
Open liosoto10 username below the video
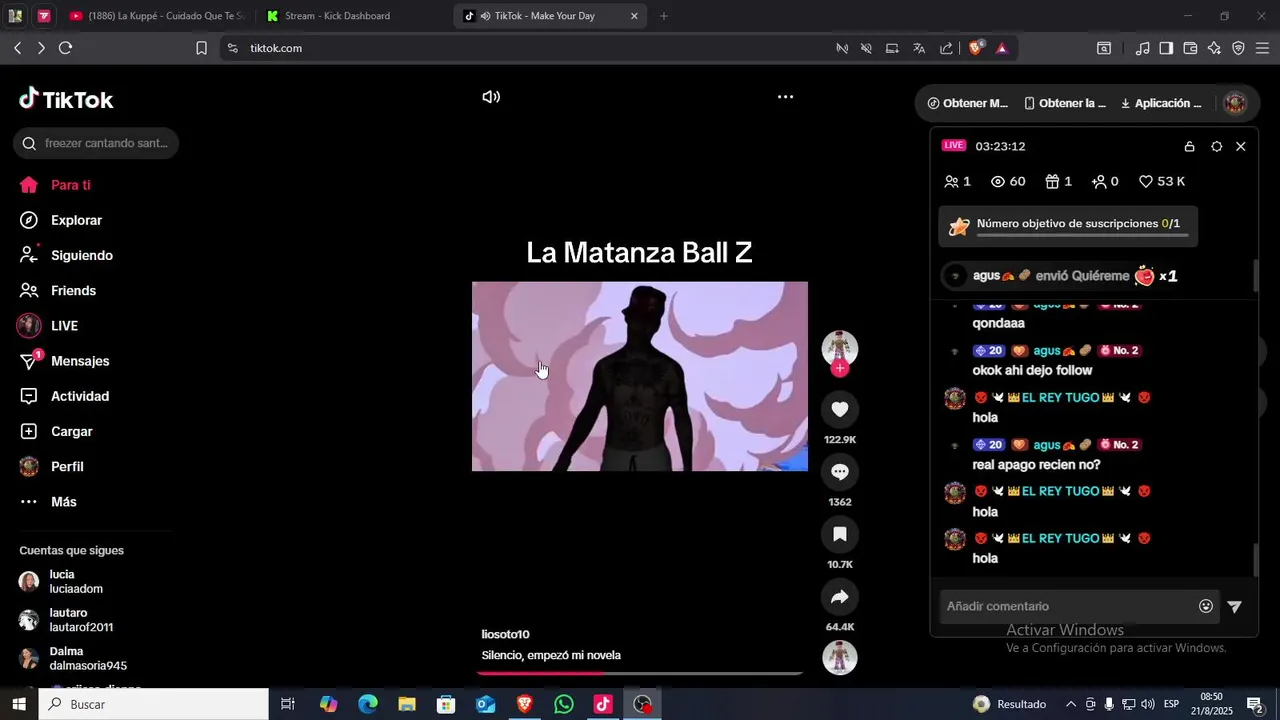tap(505, 634)
